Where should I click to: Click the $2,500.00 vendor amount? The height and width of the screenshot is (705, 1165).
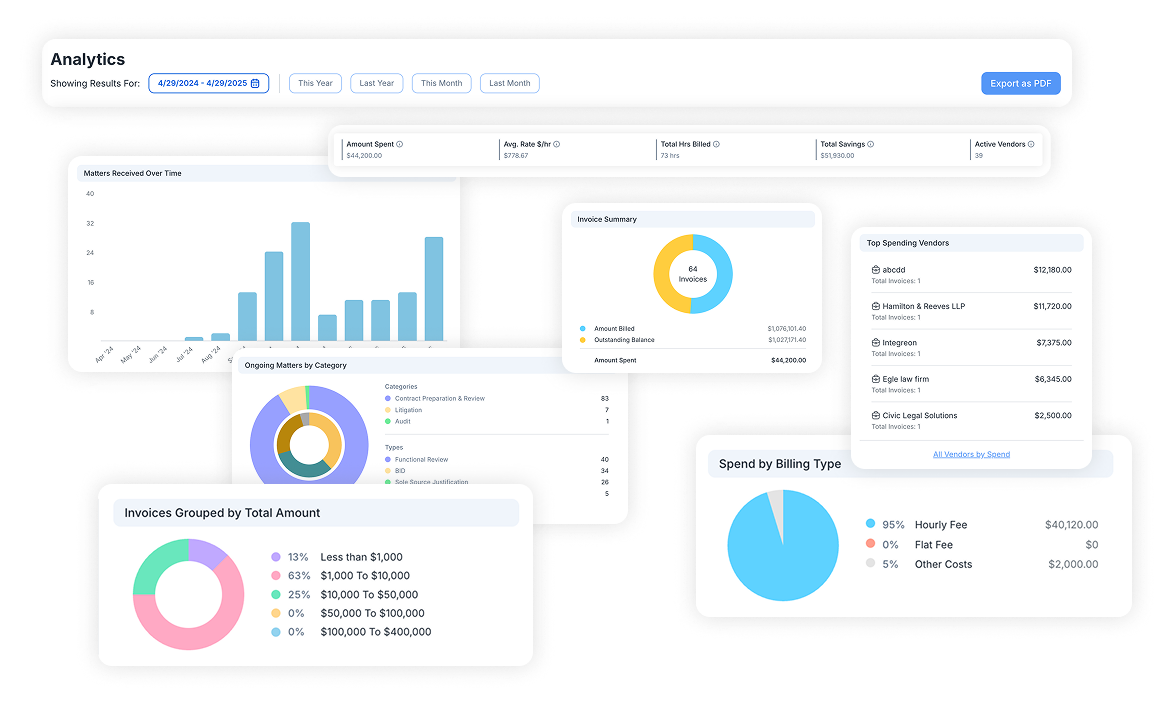(x=1053, y=415)
